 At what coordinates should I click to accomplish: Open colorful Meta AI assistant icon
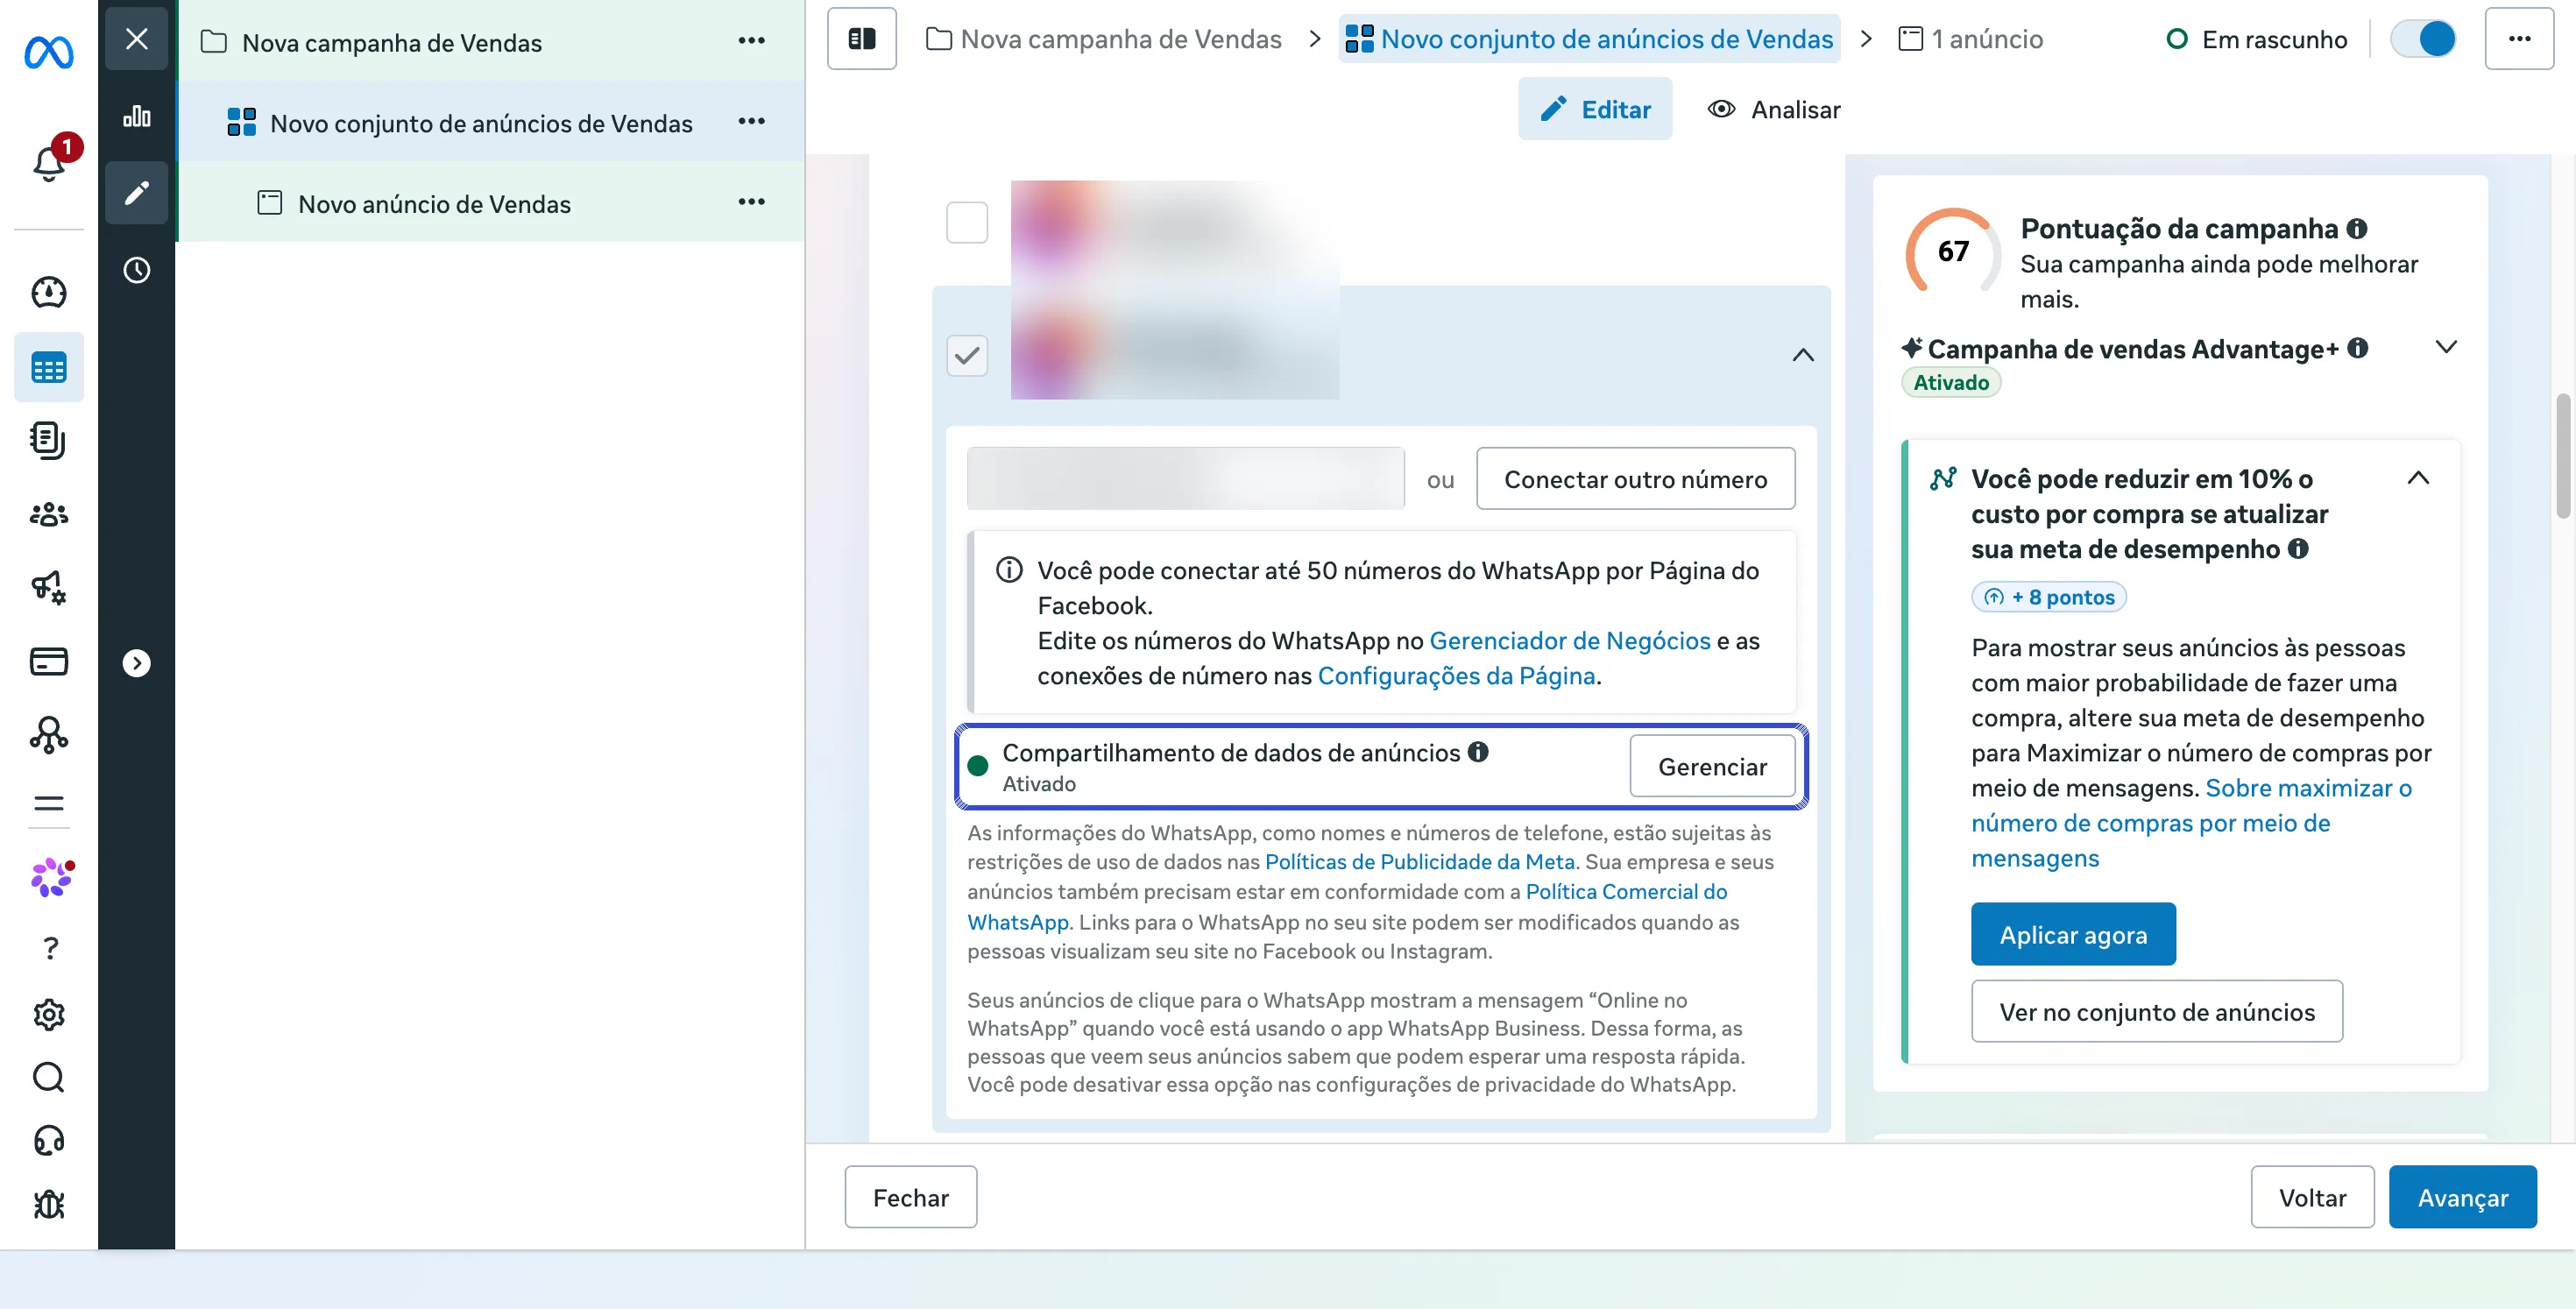51,877
